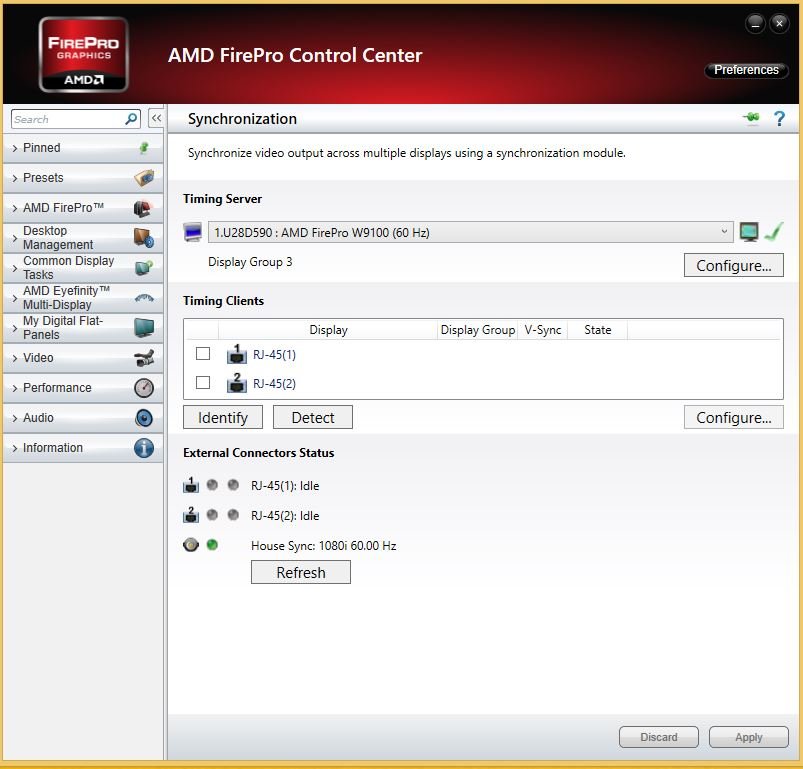The width and height of the screenshot is (803, 769).
Task: Open Preferences
Action: pos(746,70)
